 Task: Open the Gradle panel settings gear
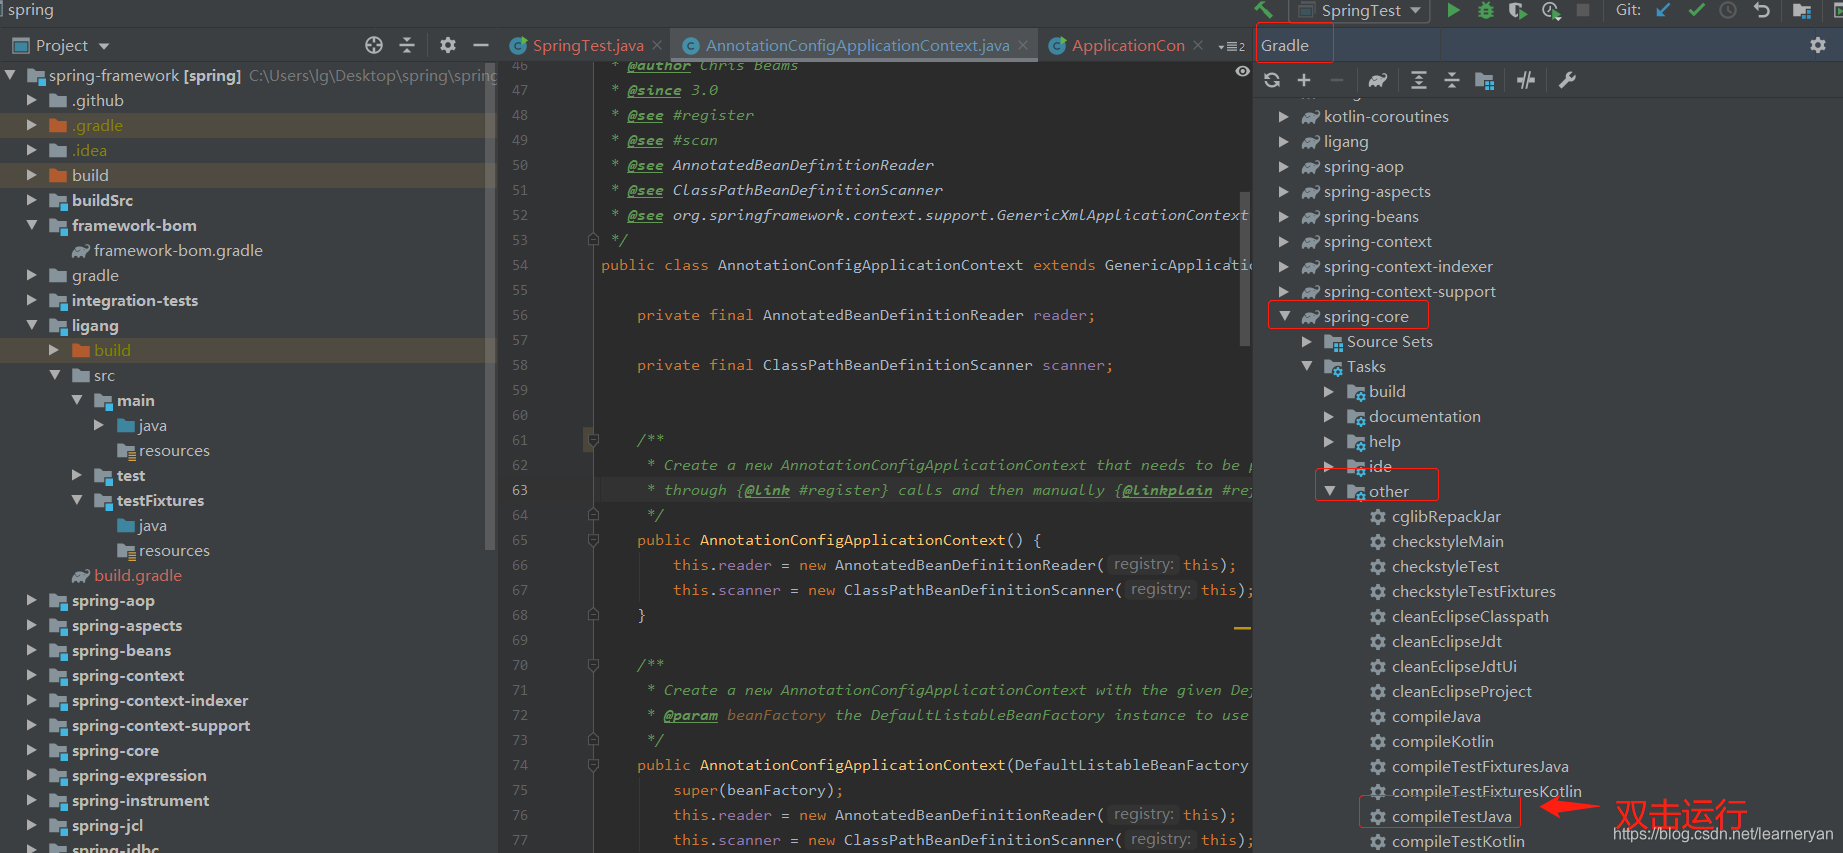pyautogui.click(x=1818, y=45)
